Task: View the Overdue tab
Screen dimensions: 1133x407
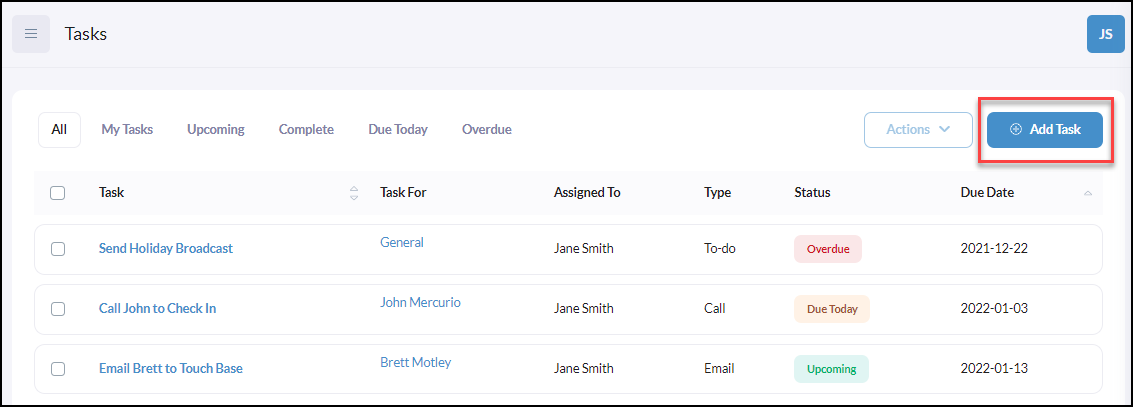Action: [487, 130]
